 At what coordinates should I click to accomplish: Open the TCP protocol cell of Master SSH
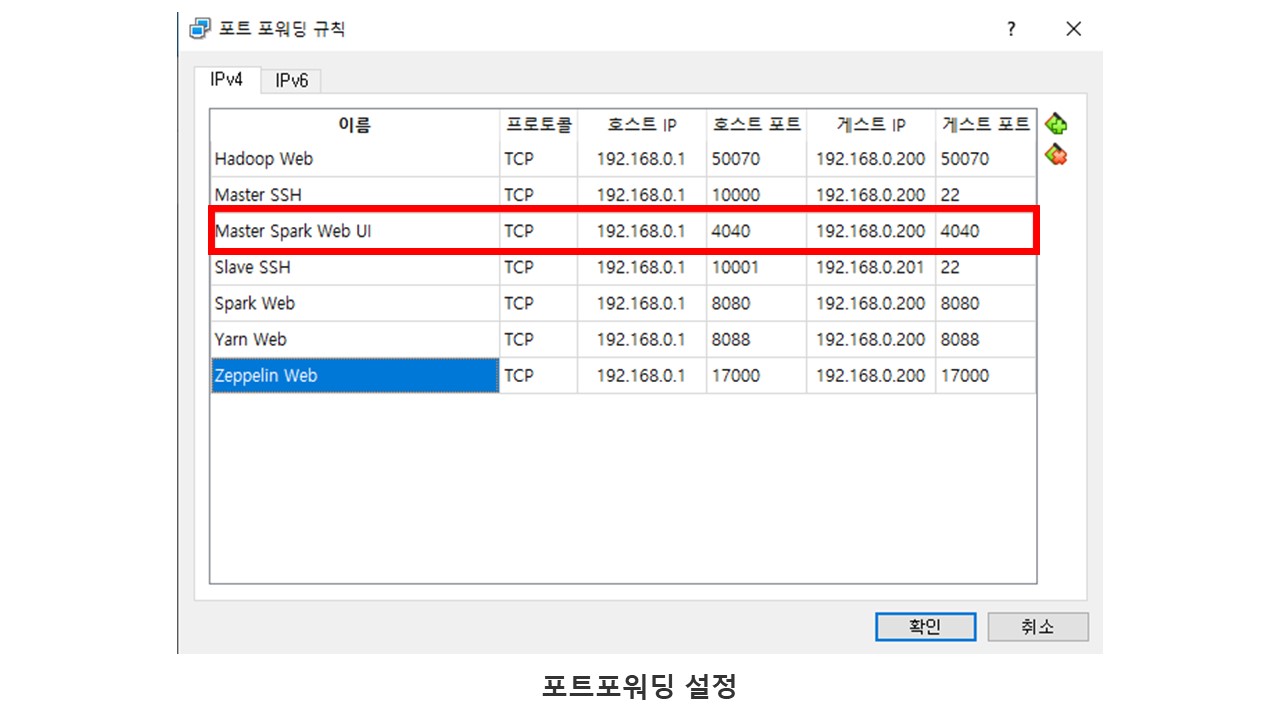coord(539,195)
